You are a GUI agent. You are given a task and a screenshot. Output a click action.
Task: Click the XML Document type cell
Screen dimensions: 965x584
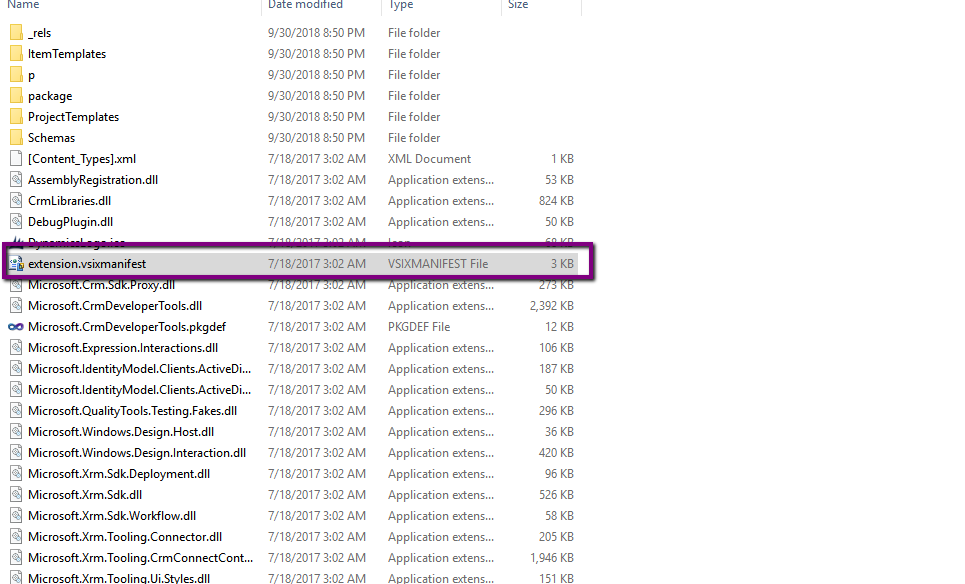(x=430, y=159)
